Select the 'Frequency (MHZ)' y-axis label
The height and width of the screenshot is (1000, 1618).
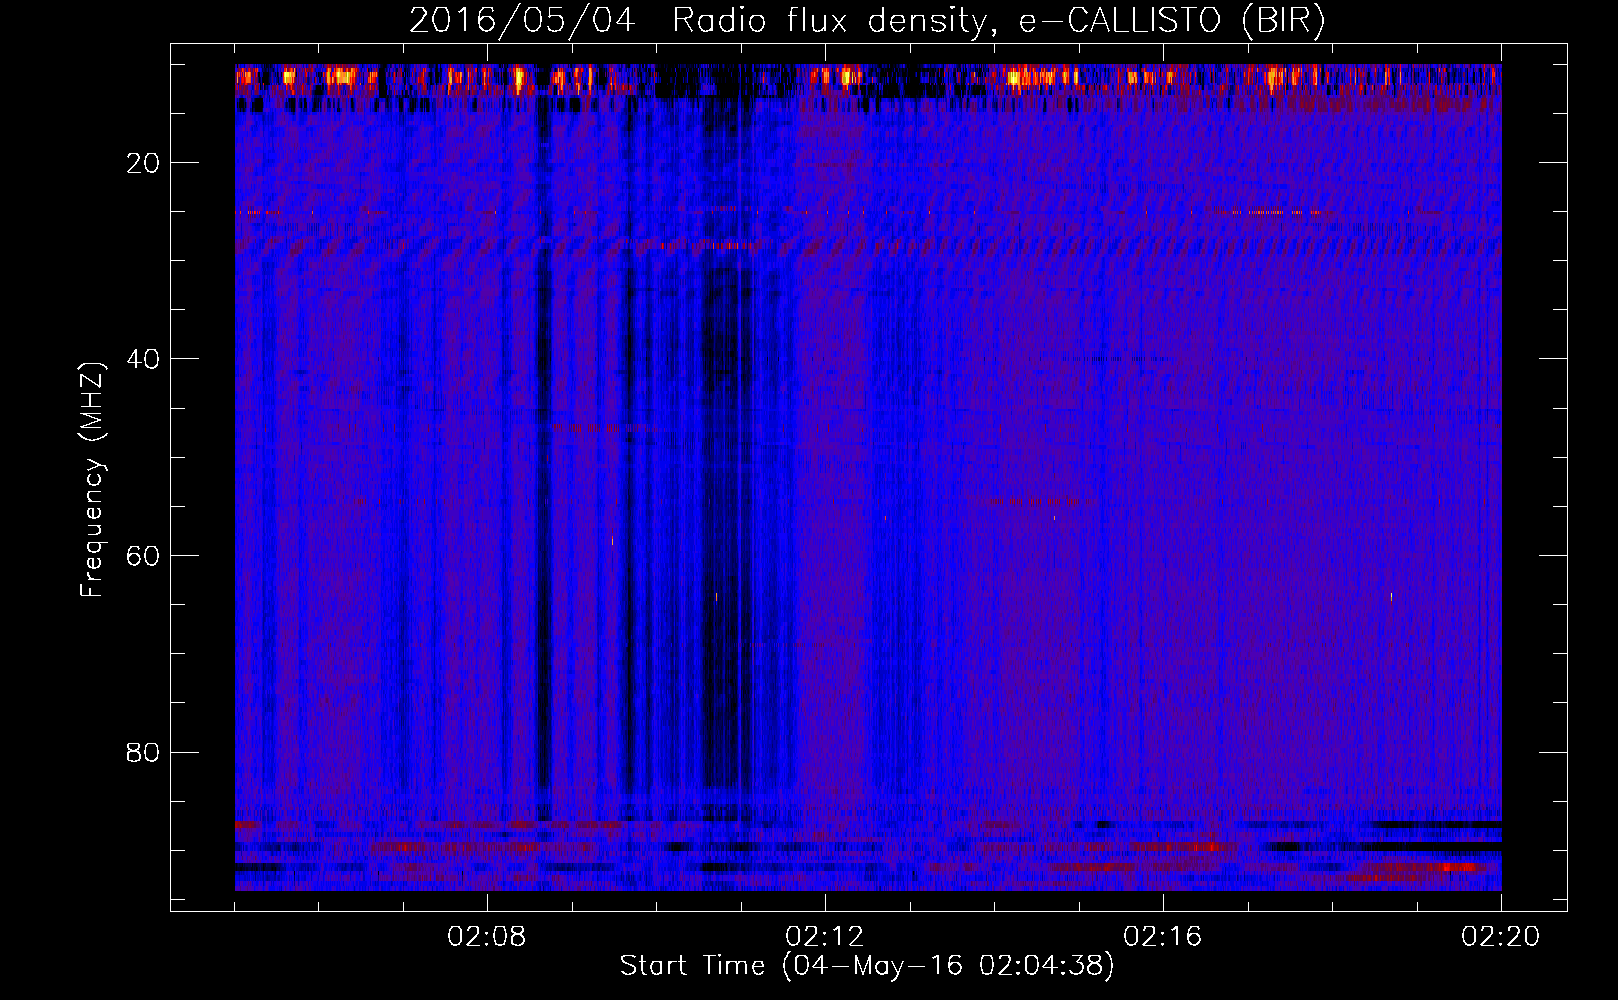coord(92,480)
